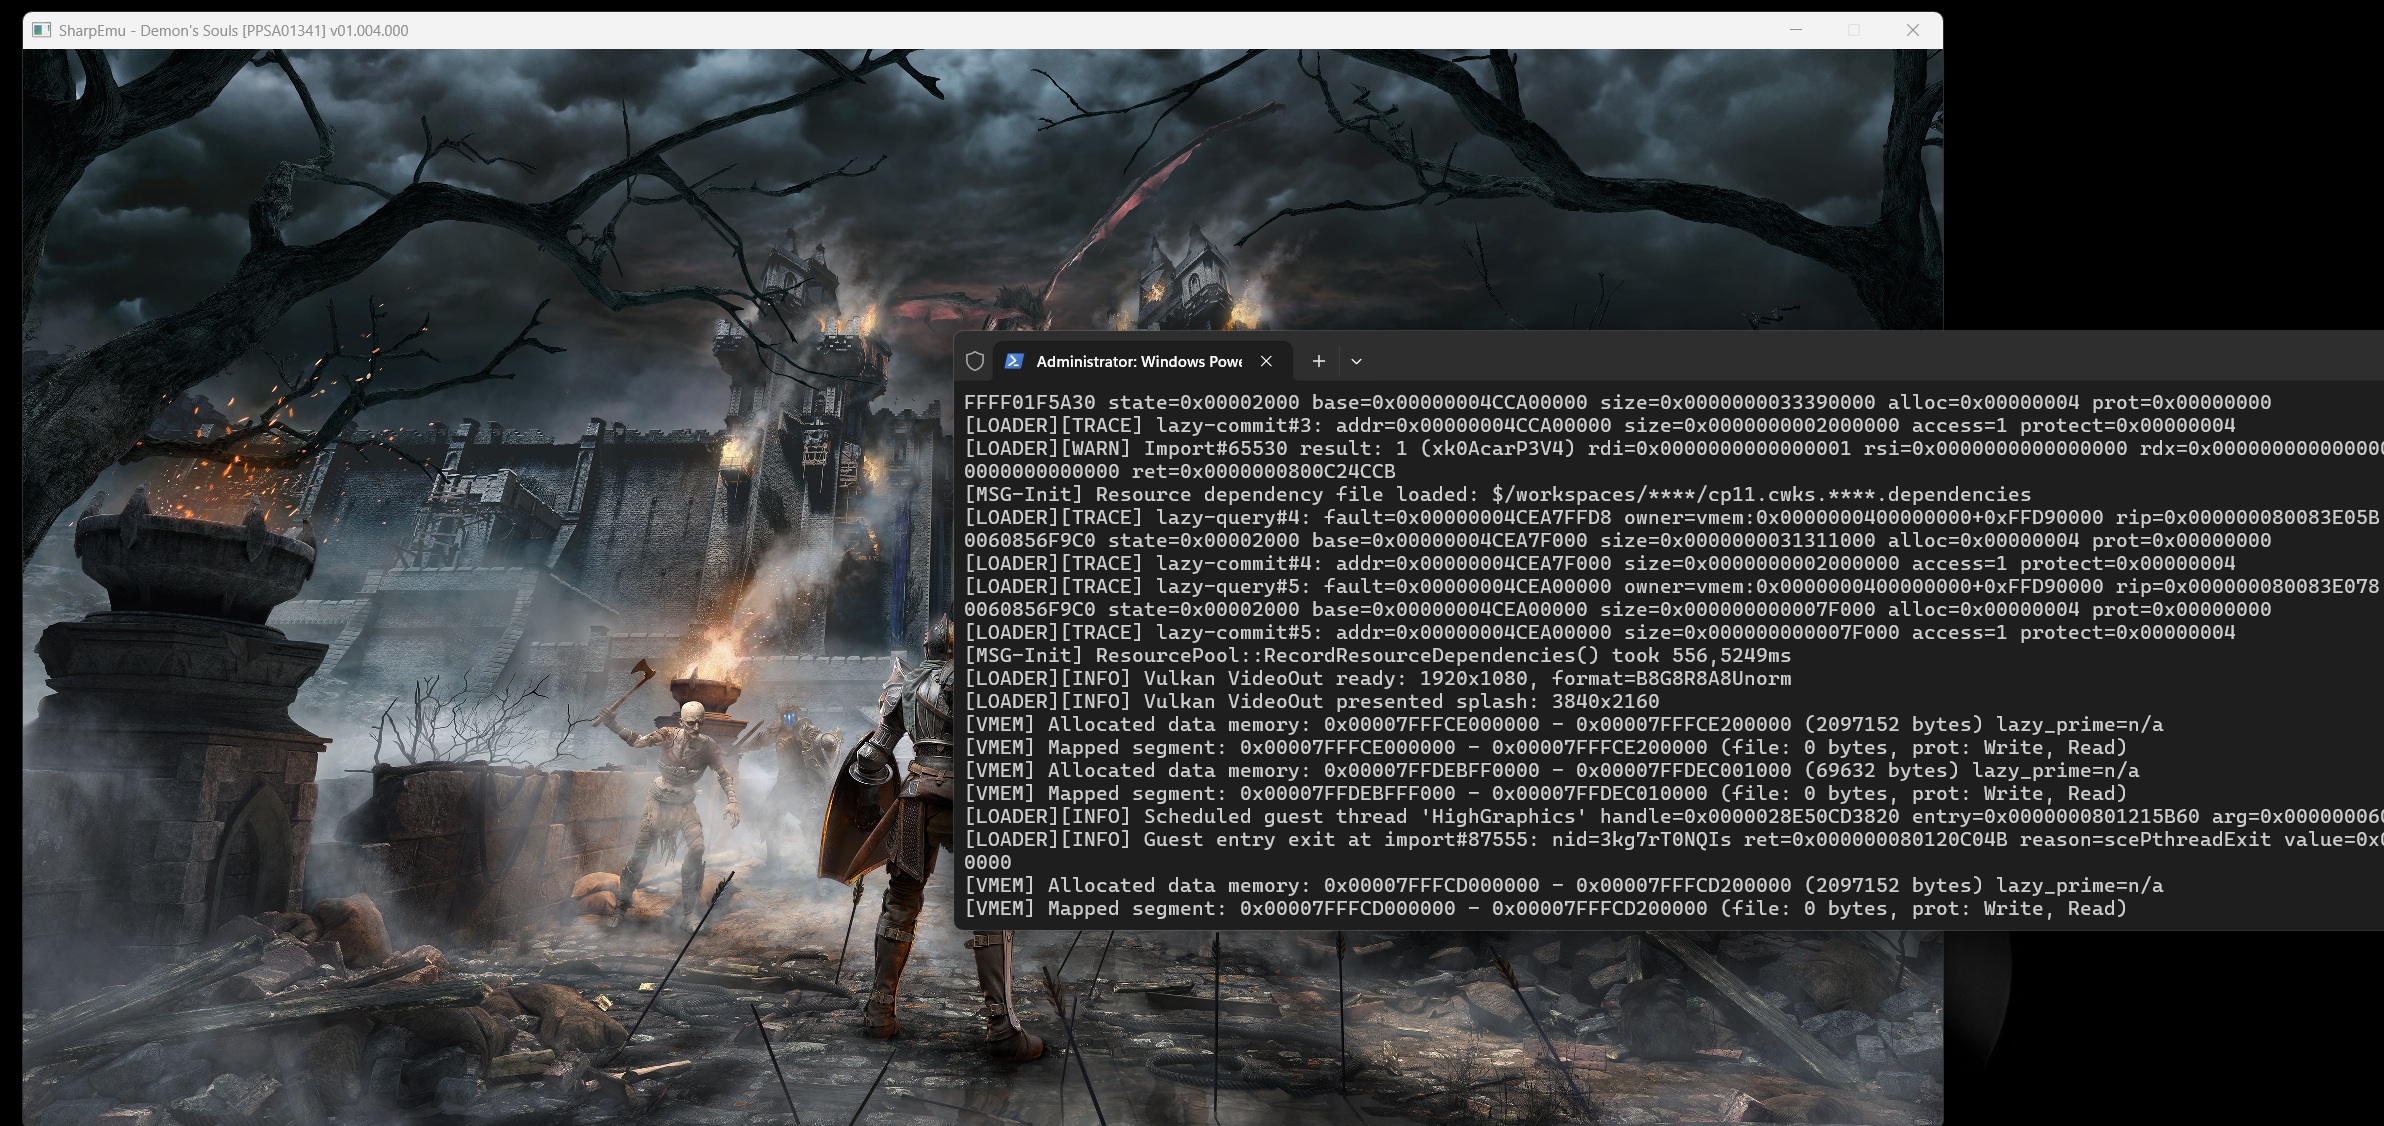Click the 'Resource dependency file loaded' log line

[1497, 494]
